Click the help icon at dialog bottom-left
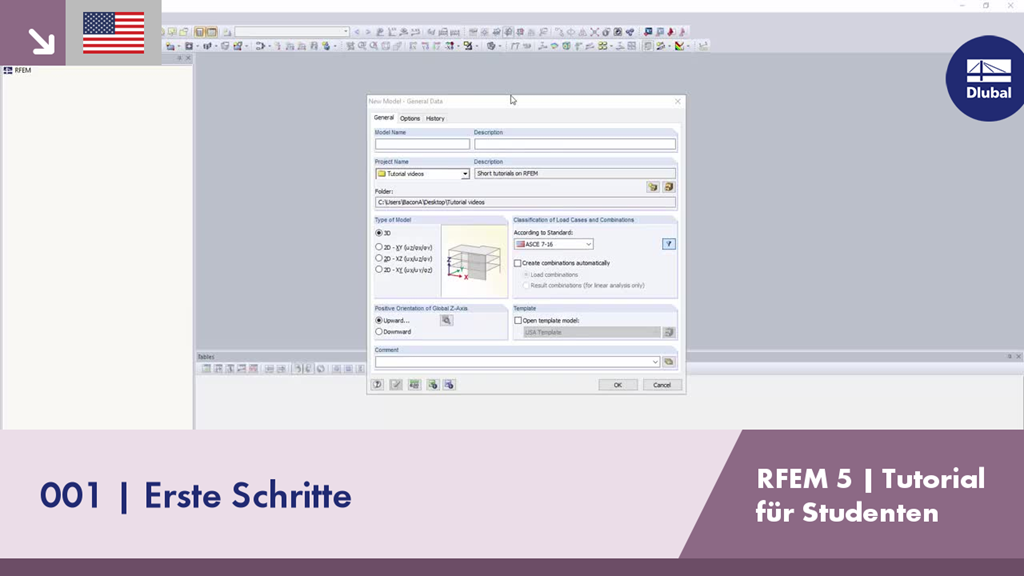The image size is (1024, 576). (x=377, y=385)
